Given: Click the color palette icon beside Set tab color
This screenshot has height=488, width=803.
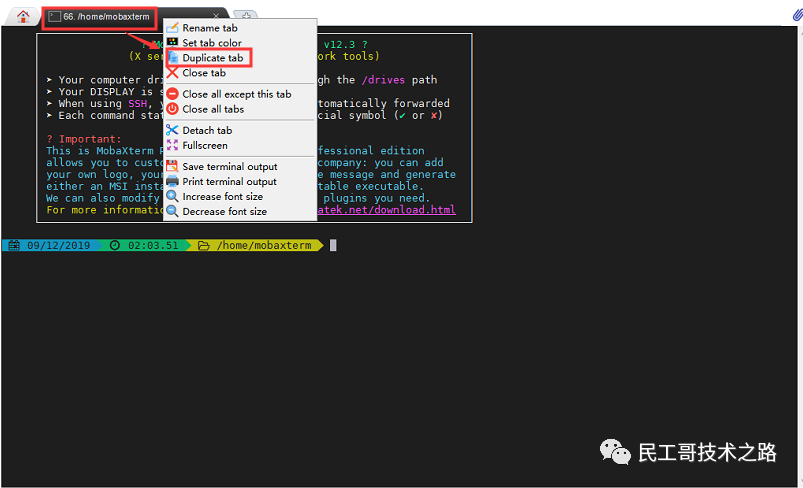Looking at the screenshot, I should click(x=172, y=43).
